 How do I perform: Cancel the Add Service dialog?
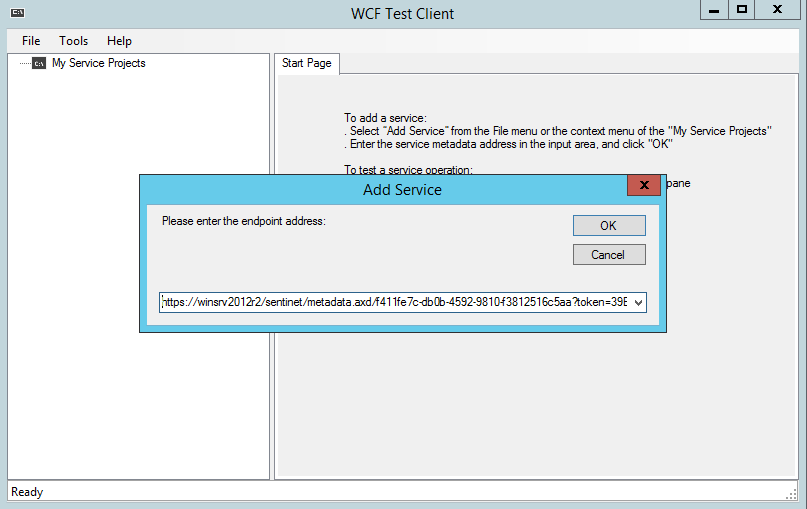click(609, 255)
